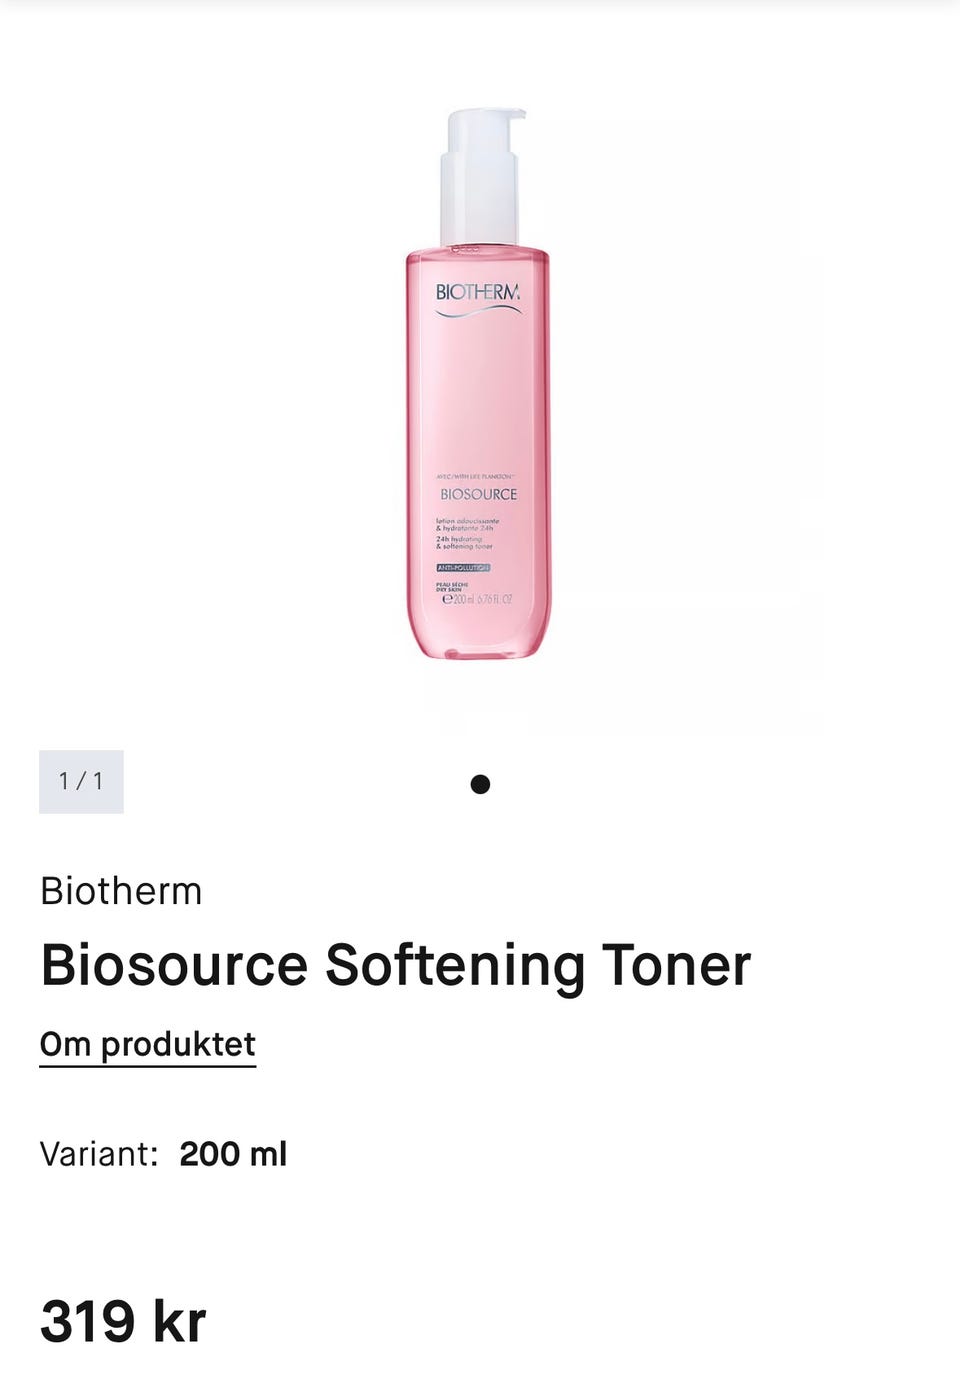
Task: Click the Biosource Softening Toner title
Action: pyautogui.click(x=395, y=965)
